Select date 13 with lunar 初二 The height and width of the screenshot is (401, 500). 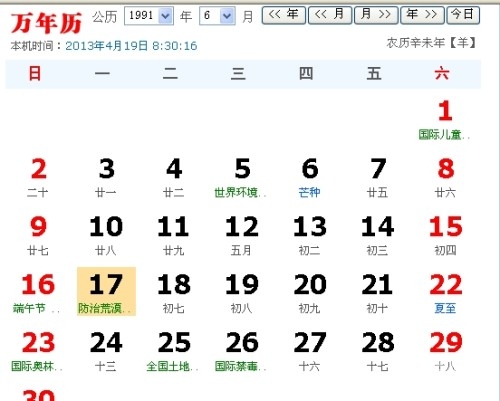[x=310, y=236]
